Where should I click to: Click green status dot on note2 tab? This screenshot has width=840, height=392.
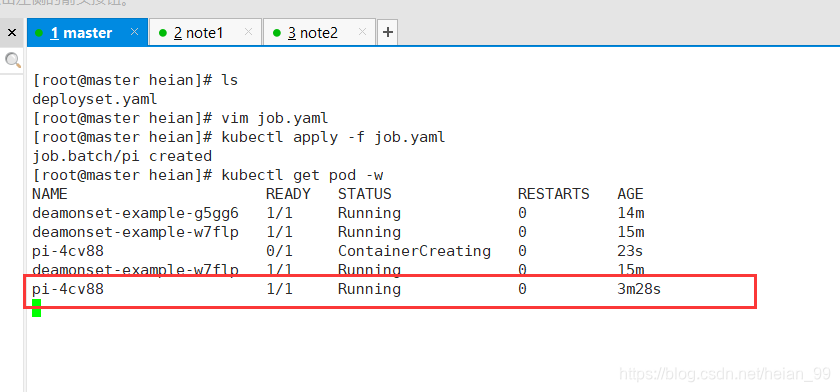point(277,33)
